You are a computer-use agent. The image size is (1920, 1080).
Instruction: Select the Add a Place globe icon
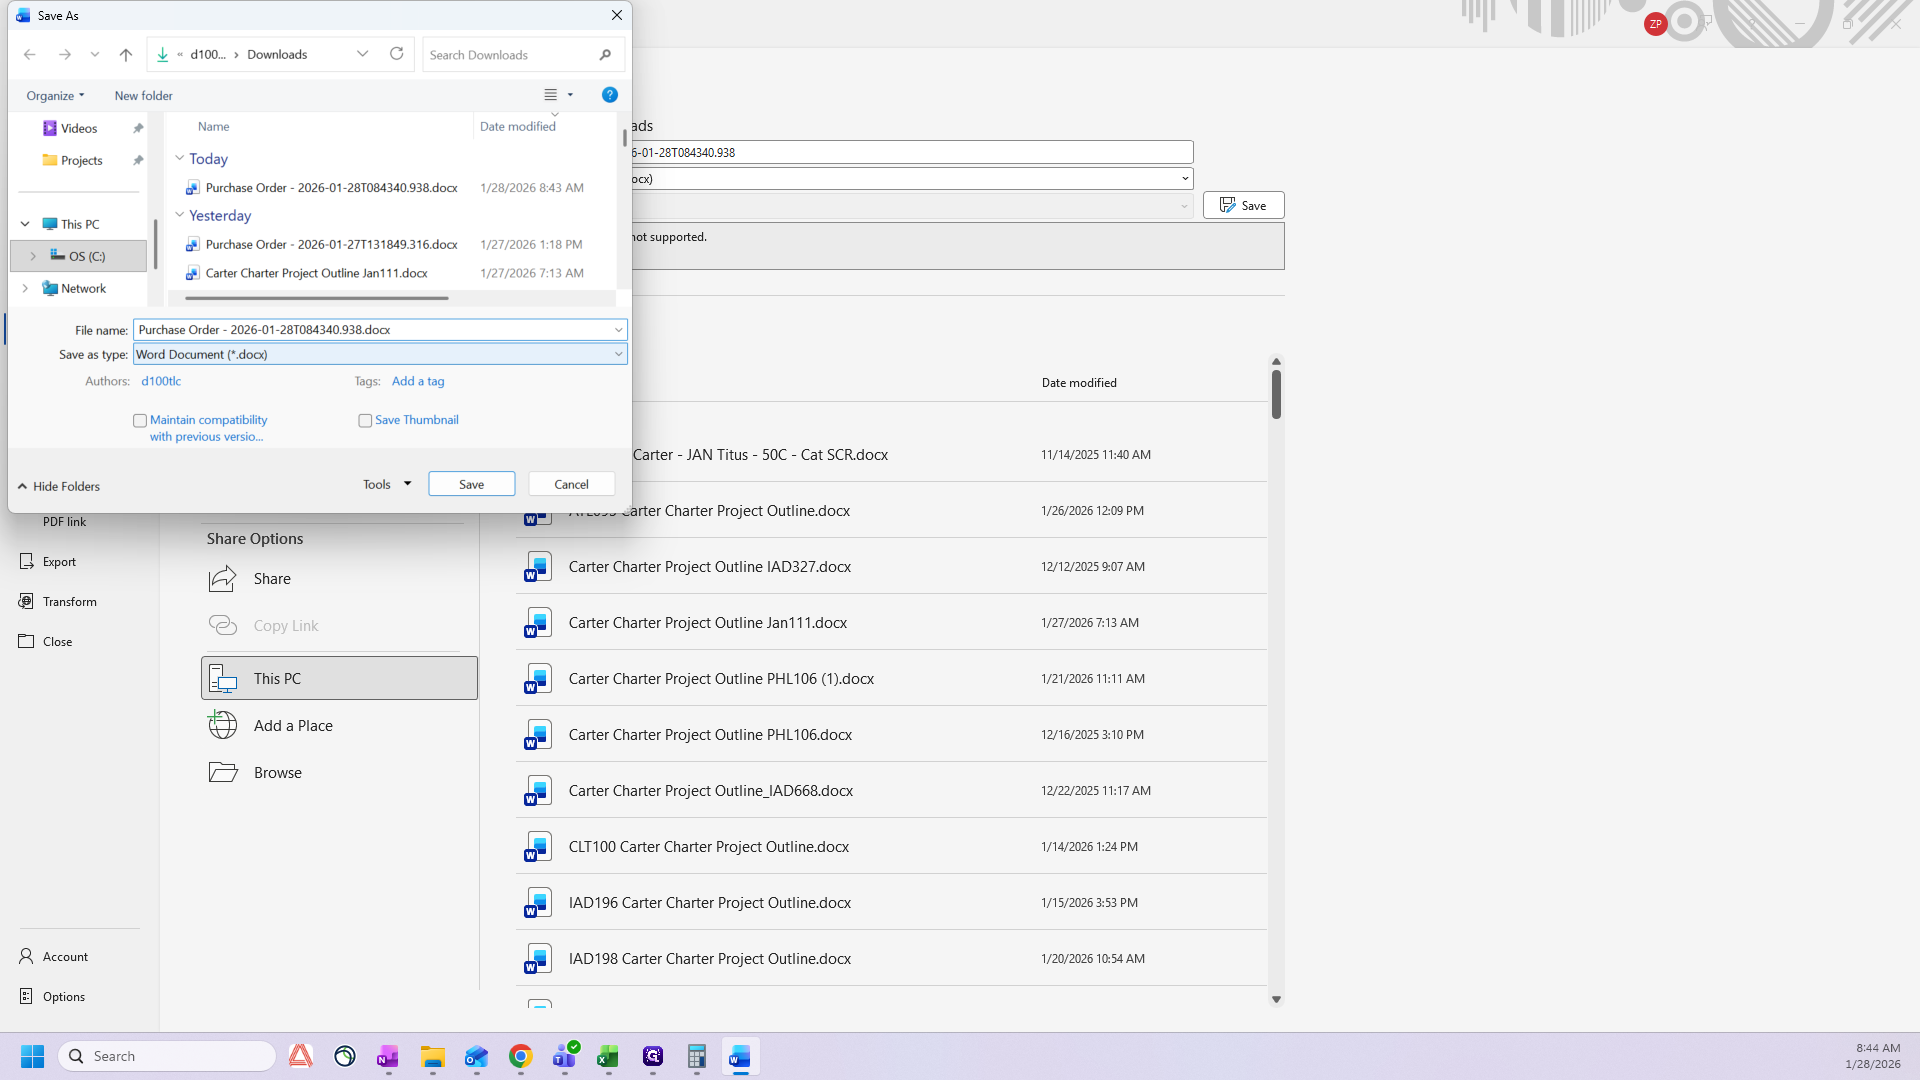click(x=222, y=725)
